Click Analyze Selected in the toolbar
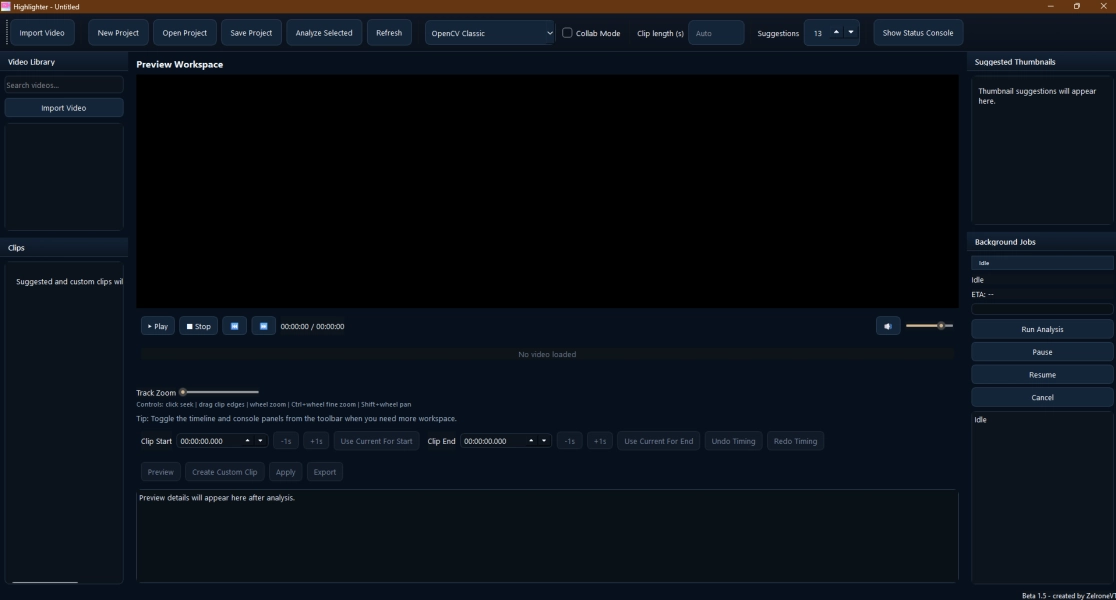 (324, 33)
